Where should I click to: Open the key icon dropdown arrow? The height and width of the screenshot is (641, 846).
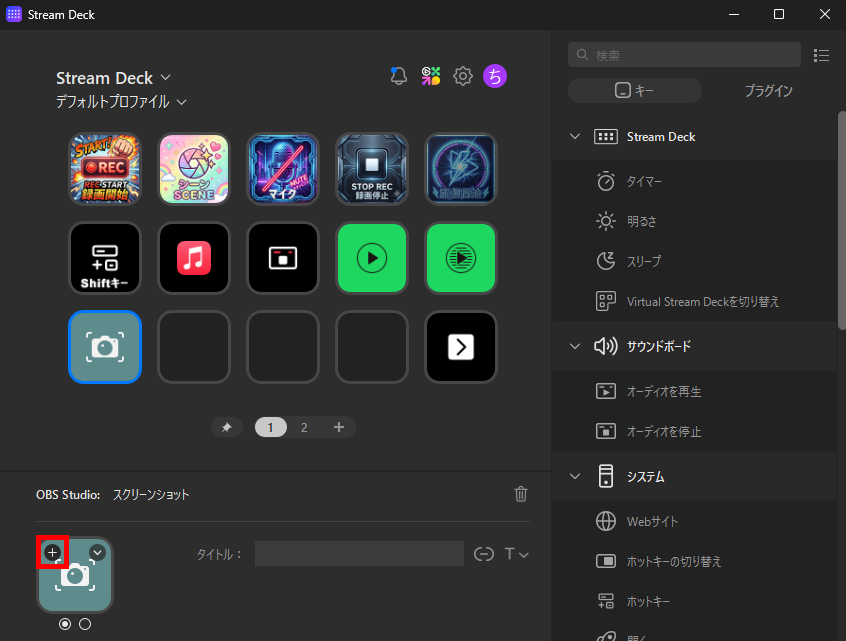[97, 552]
